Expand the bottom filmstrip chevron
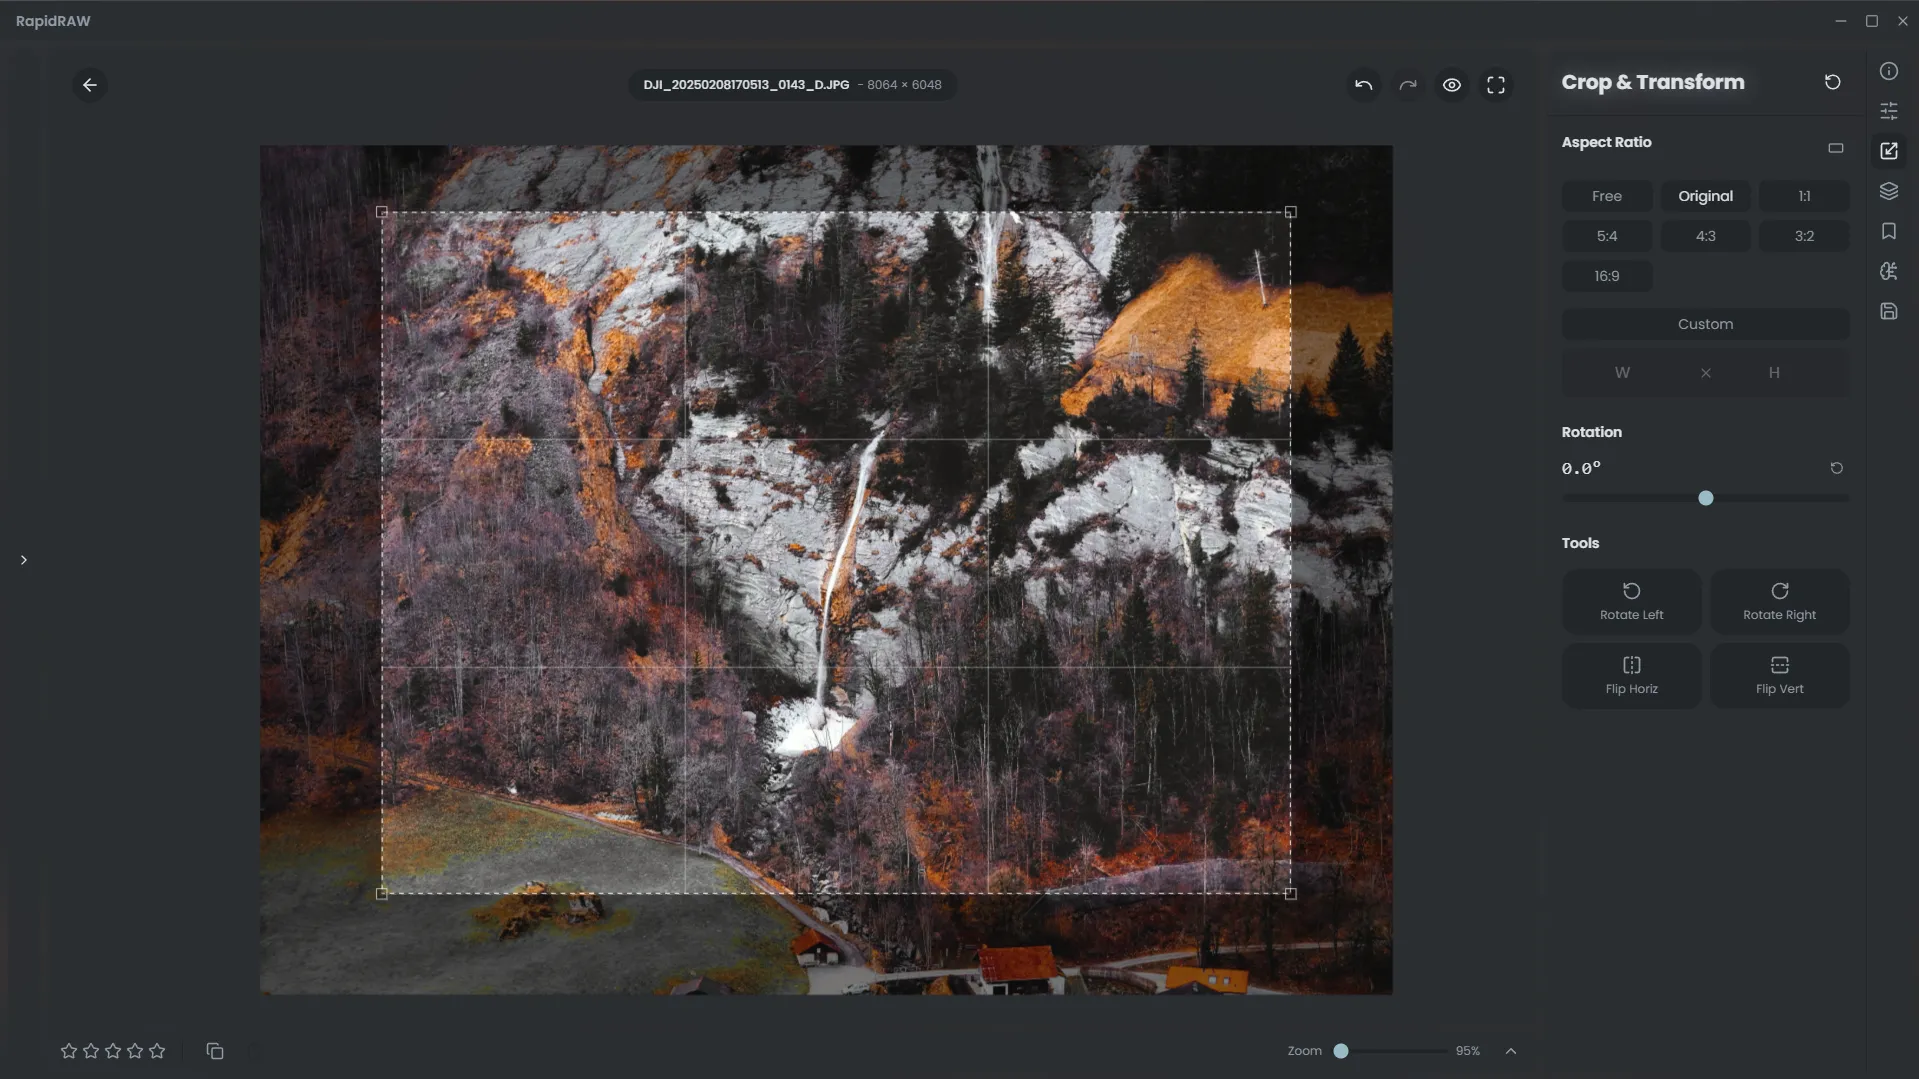The image size is (1919, 1079). (1511, 1051)
